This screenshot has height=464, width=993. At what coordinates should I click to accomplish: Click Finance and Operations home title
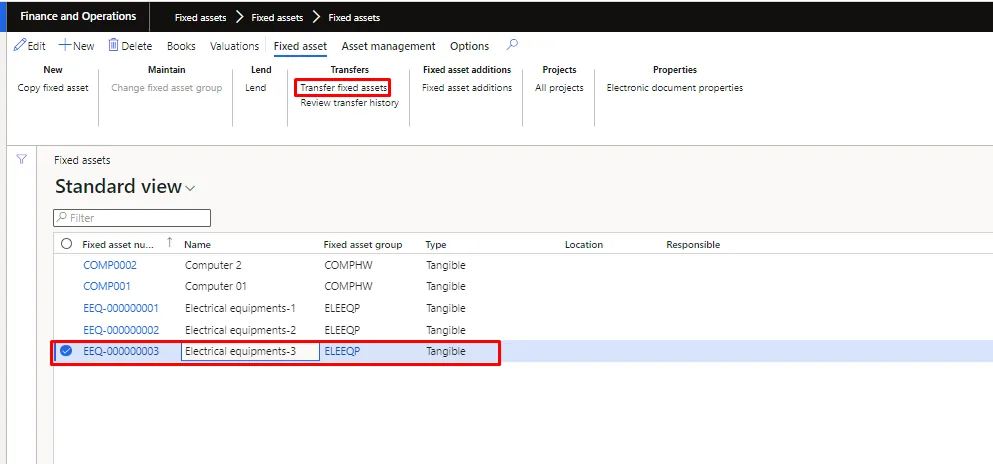point(78,16)
